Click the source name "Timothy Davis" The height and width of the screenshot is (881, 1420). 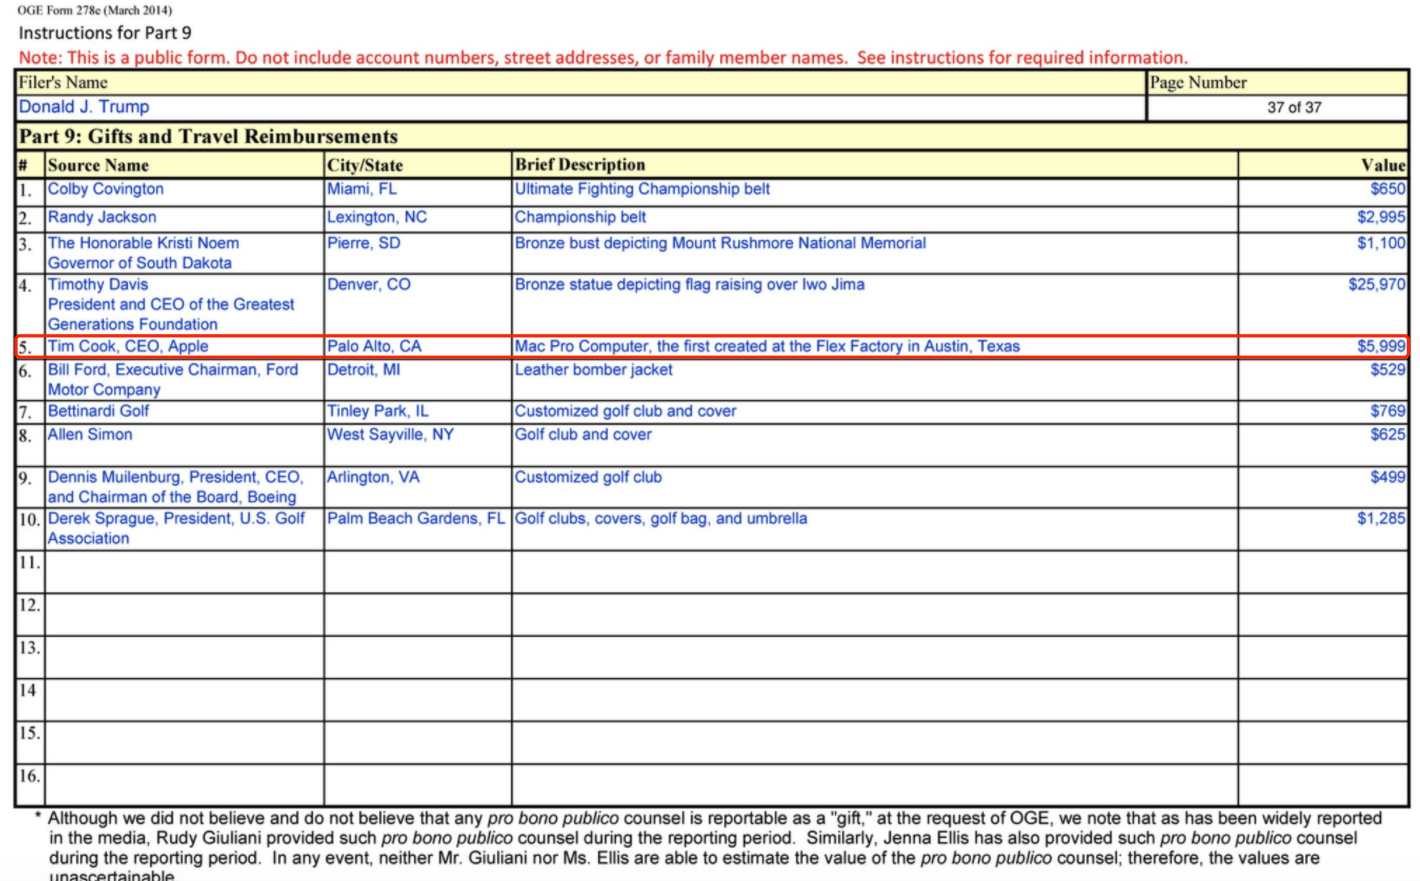point(98,284)
